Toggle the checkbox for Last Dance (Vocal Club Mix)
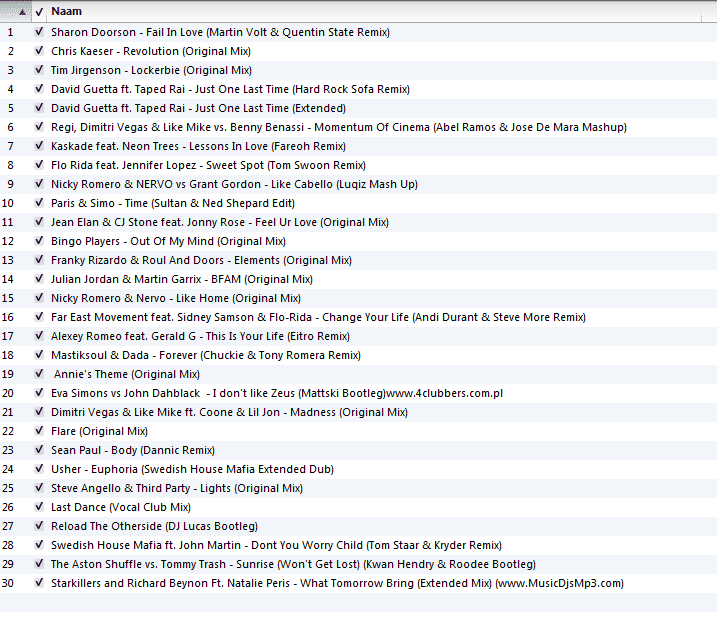The width and height of the screenshot is (717, 619). [38, 507]
